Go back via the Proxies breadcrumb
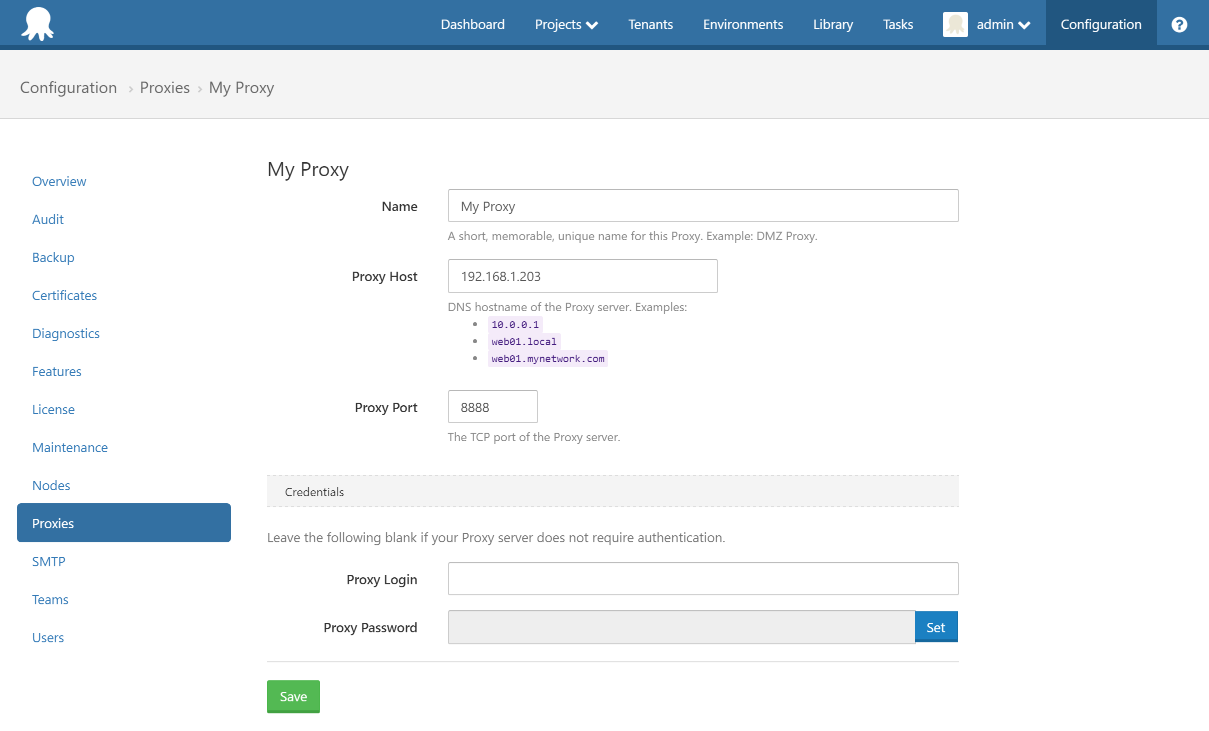 point(165,87)
